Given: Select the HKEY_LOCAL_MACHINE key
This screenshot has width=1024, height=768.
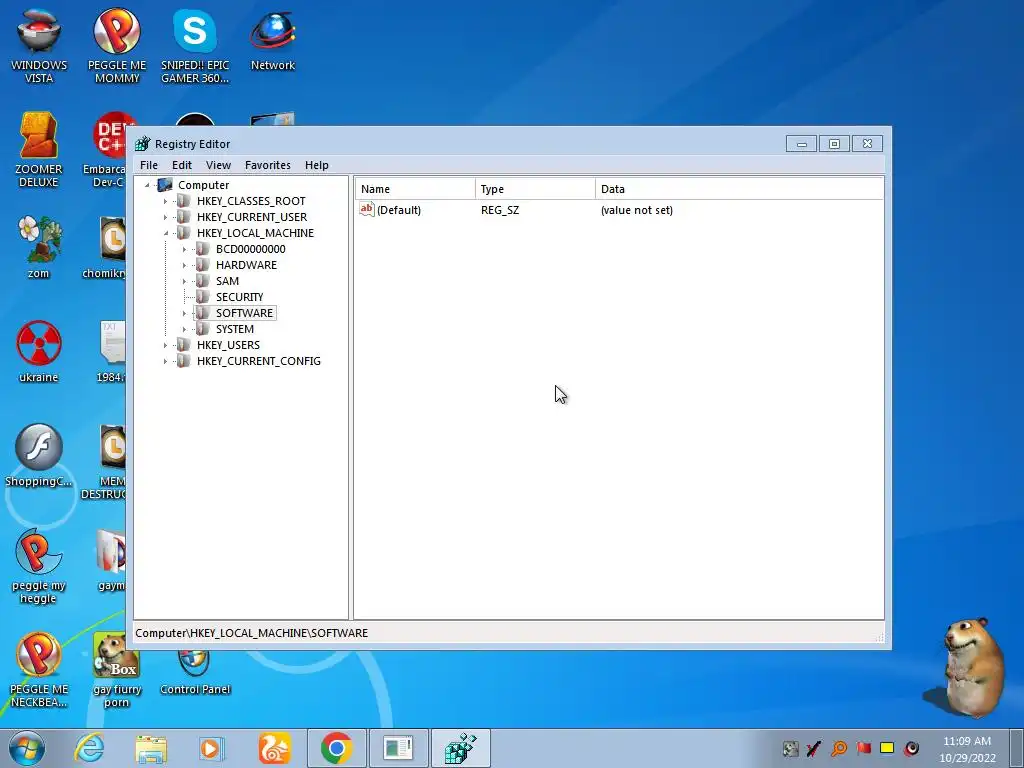Looking at the screenshot, I should tap(255, 233).
